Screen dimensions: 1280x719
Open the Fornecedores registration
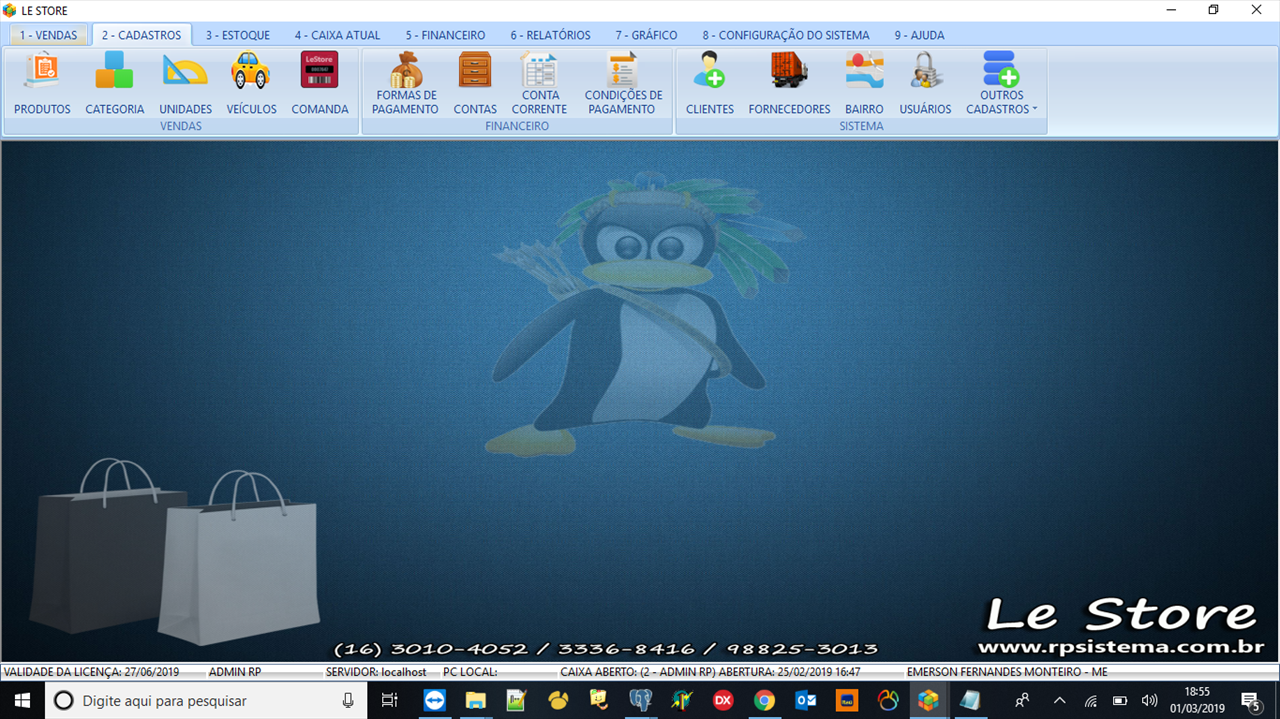(x=789, y=84)
